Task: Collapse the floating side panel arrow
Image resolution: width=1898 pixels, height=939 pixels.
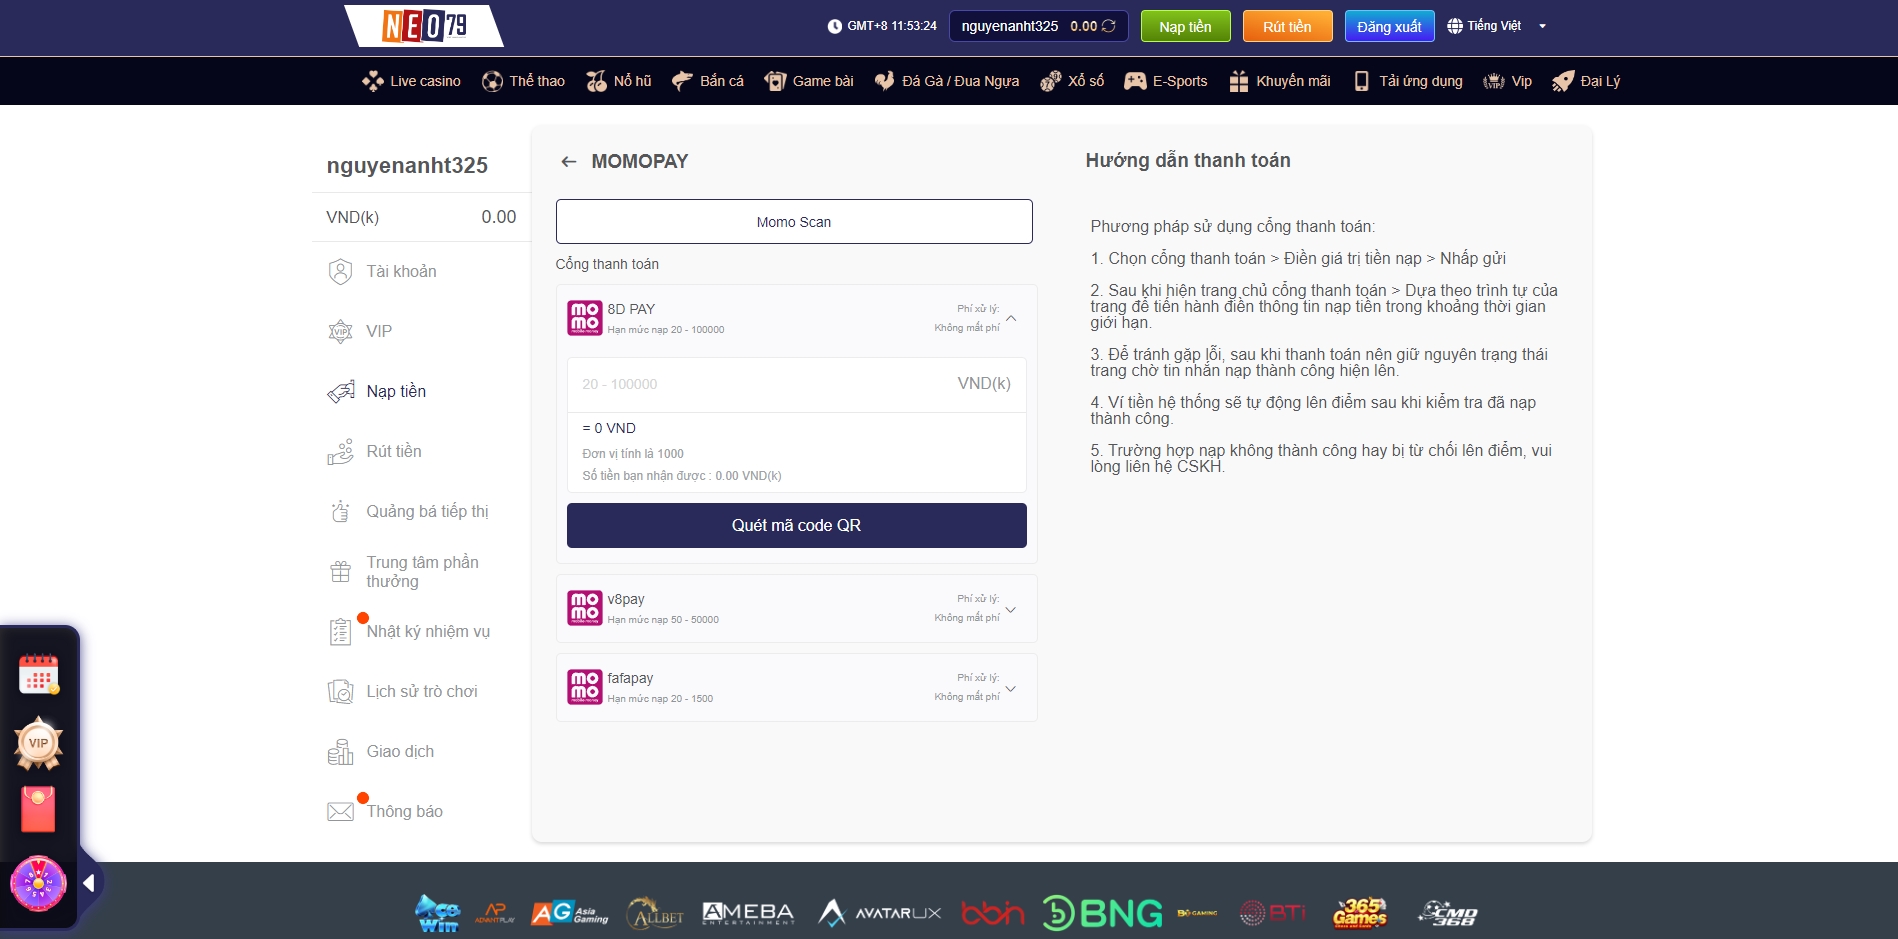Action: (x=89, y=883)
